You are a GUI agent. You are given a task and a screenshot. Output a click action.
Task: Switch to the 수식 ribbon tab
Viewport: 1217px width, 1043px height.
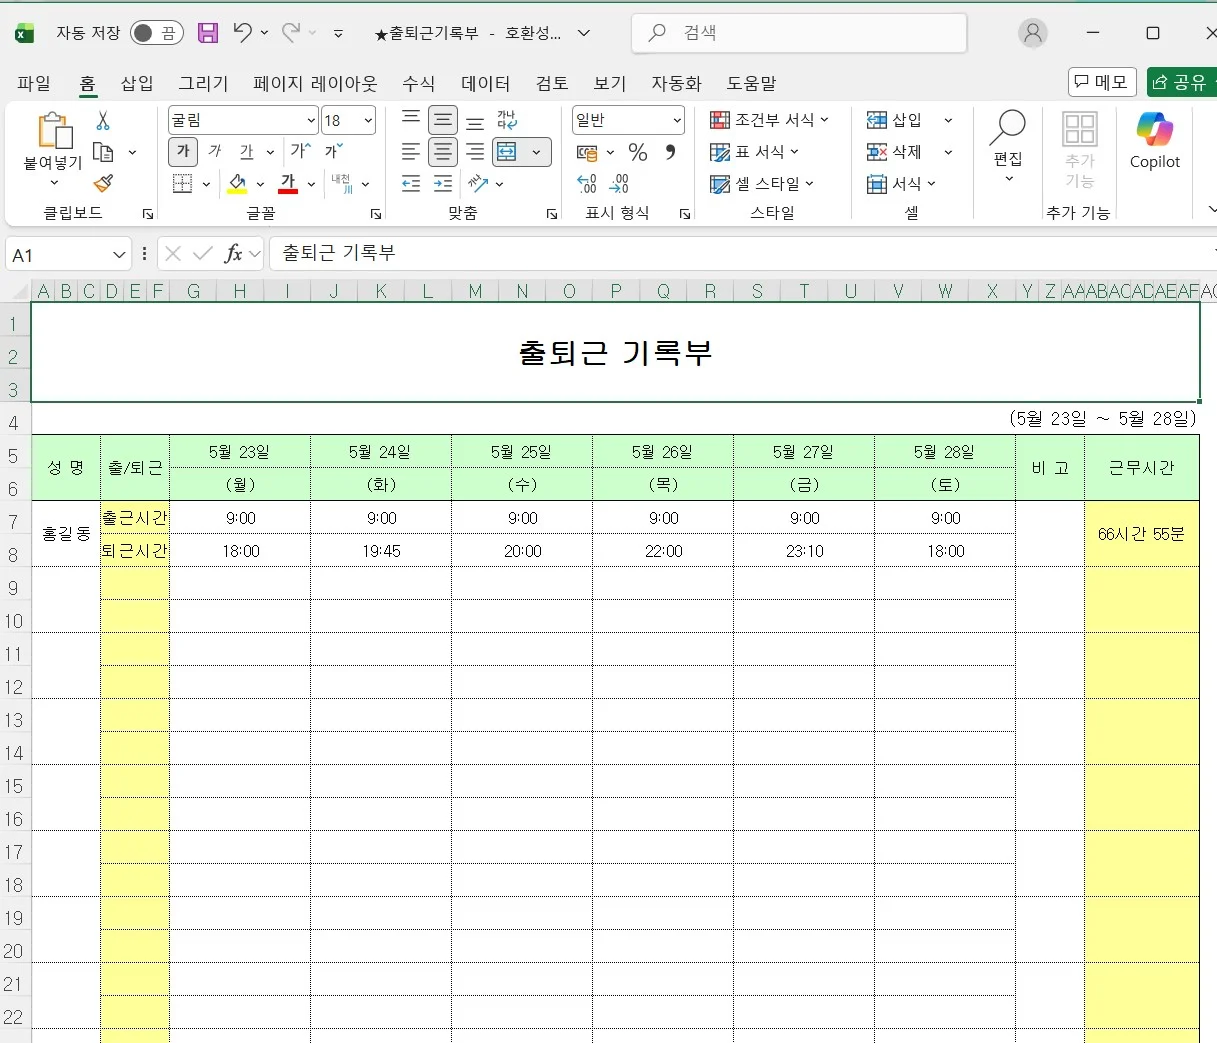418,83
